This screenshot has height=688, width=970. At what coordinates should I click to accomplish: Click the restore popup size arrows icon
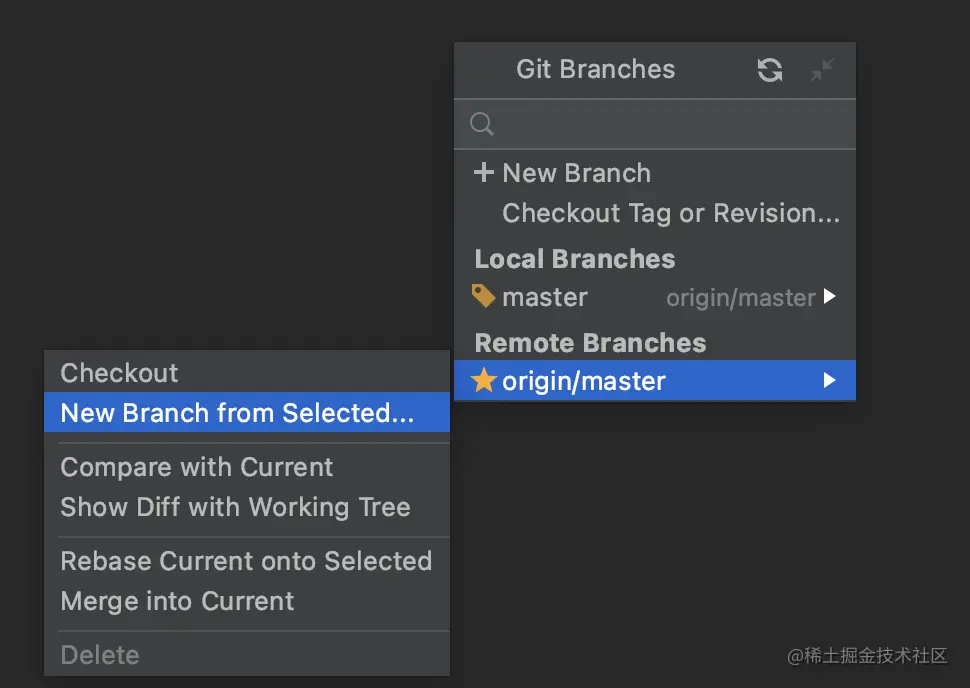[x=822, y=70]
